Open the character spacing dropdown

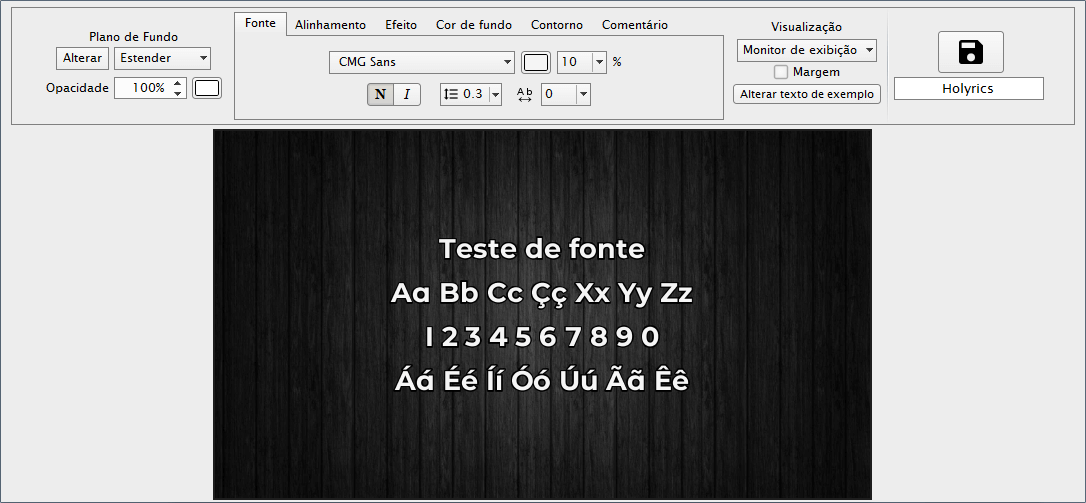(x=583, y=94)
